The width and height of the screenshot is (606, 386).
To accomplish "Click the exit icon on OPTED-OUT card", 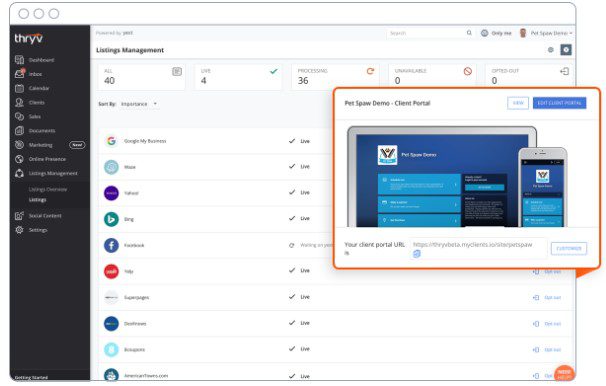I will click(564, 71).
